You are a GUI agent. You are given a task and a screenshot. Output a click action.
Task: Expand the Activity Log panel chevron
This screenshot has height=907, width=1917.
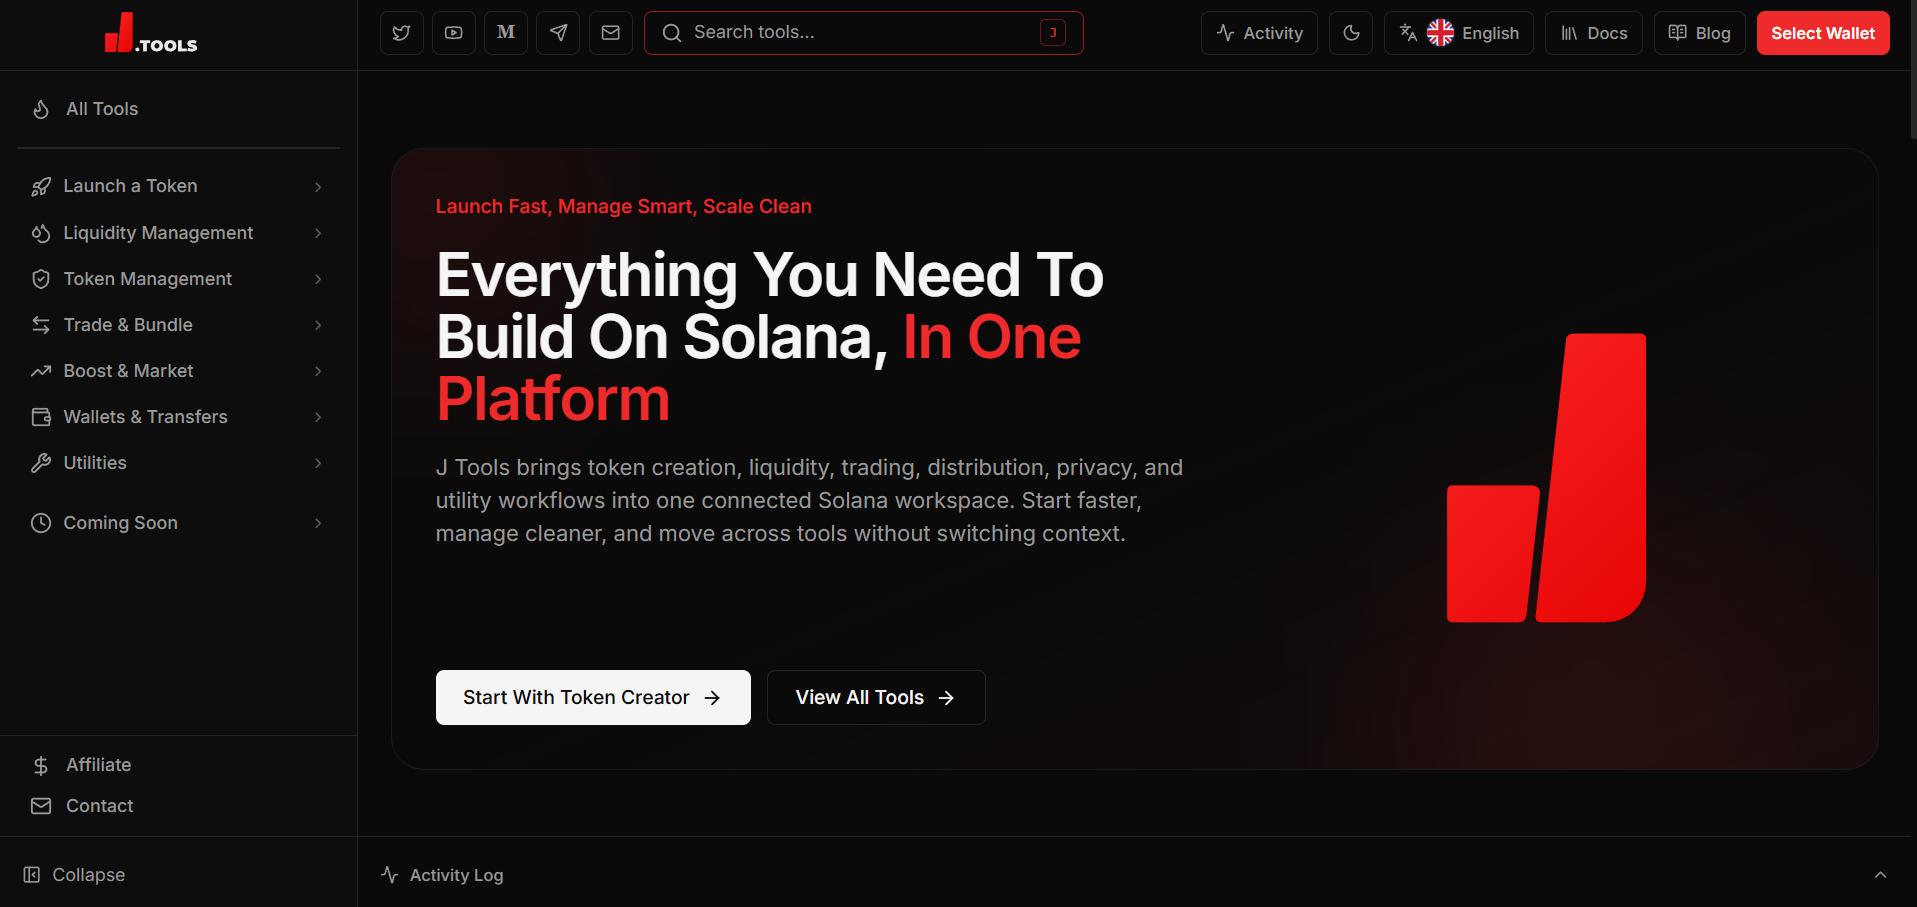tap(1880, 875)
